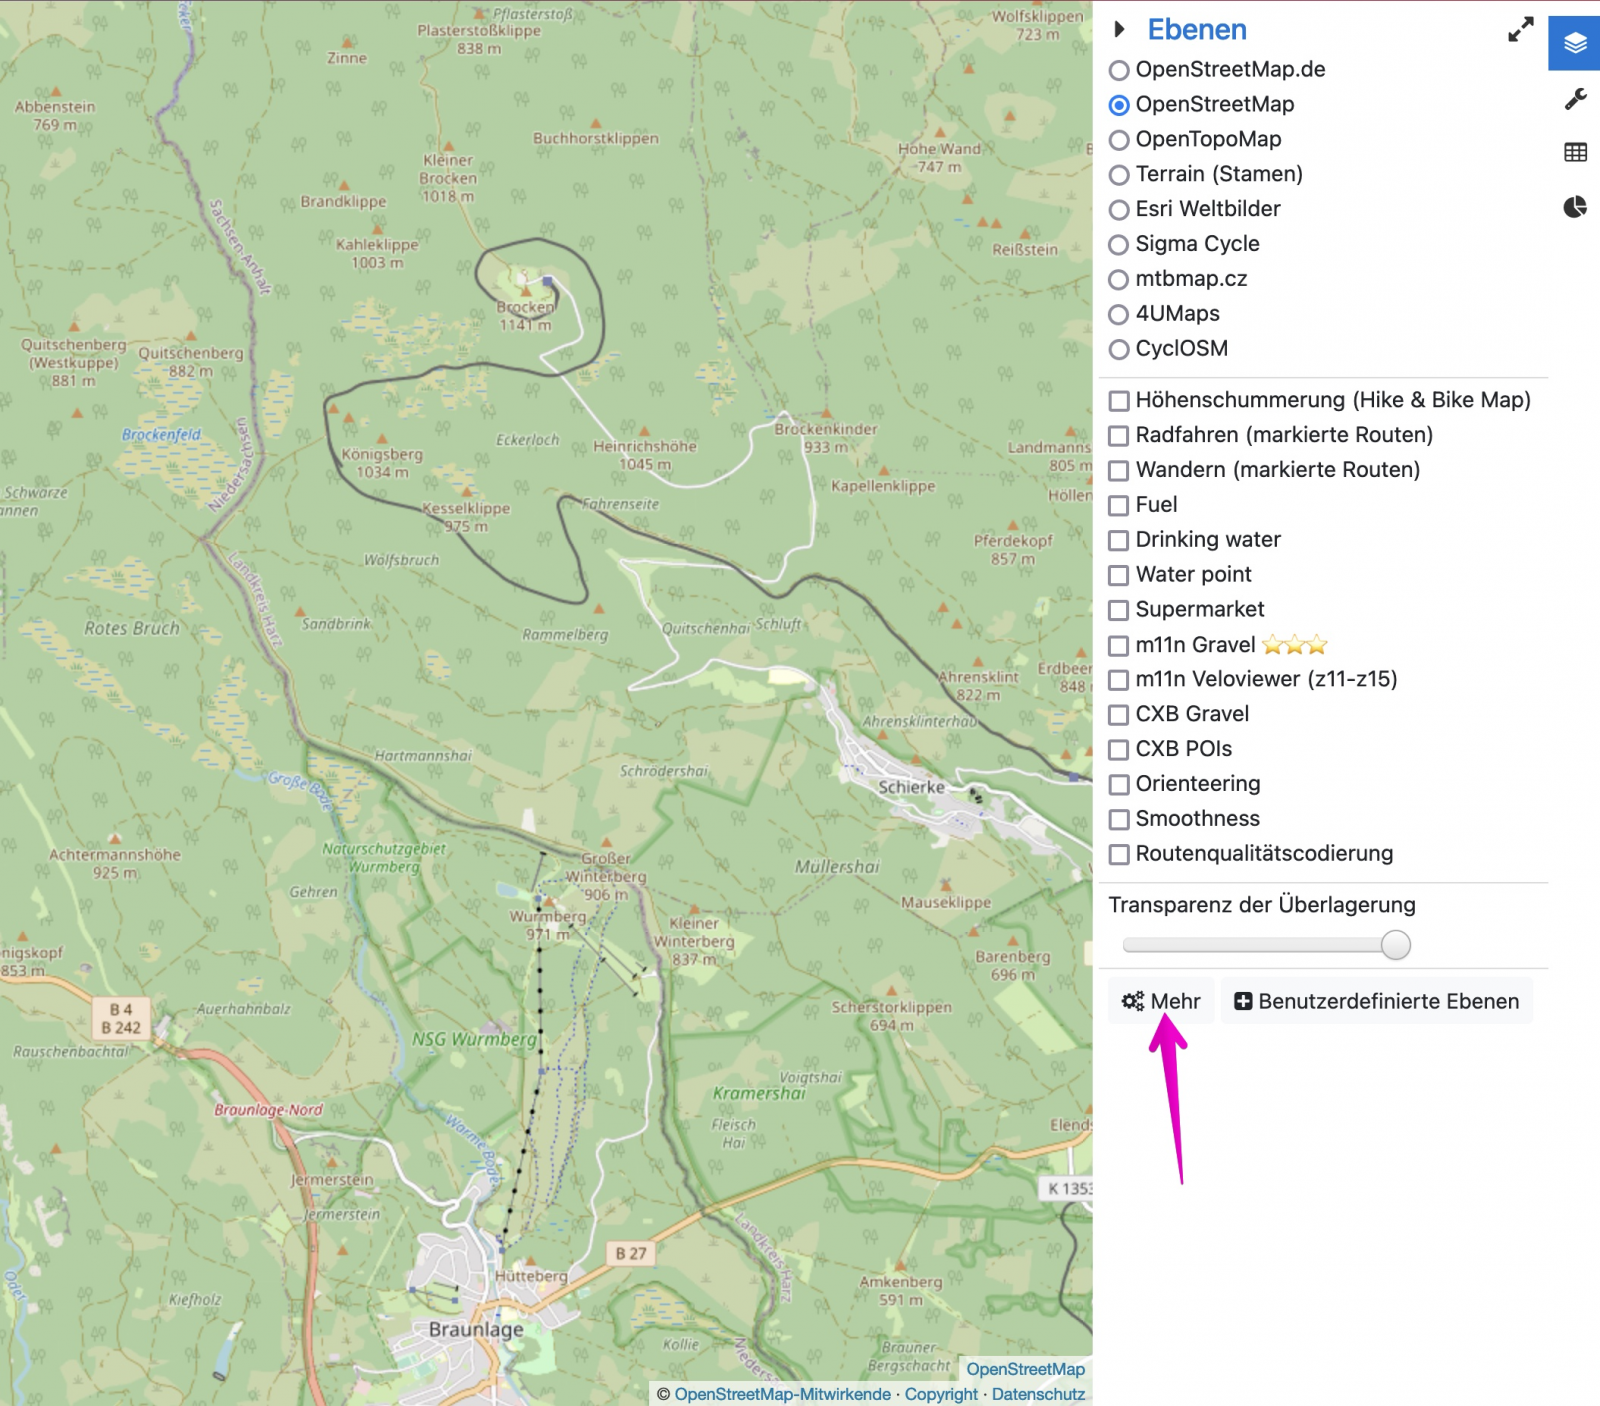Open the OpenStreetMap-Mitwirkende attribution link
1600x1406 pixels.
point(782,1394)
